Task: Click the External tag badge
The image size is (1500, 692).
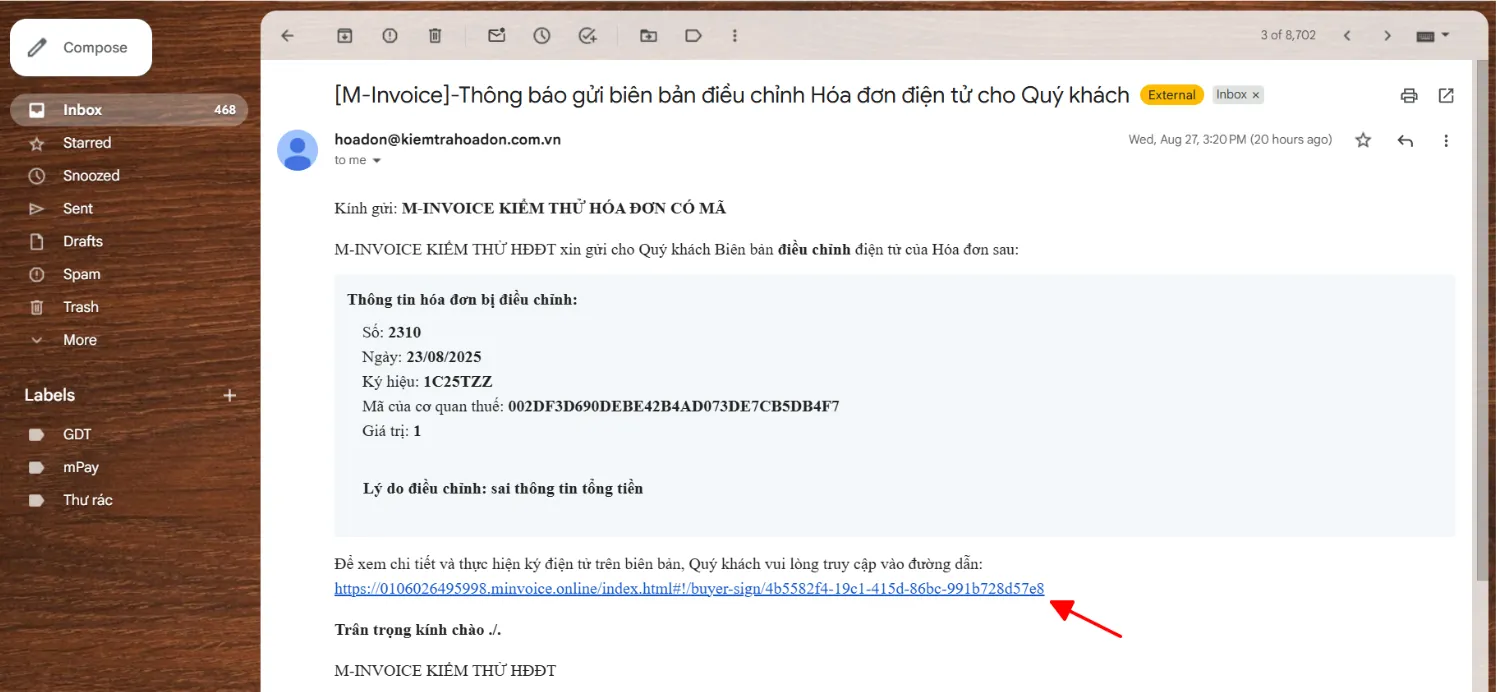Action: click(x=1171, y=95)
